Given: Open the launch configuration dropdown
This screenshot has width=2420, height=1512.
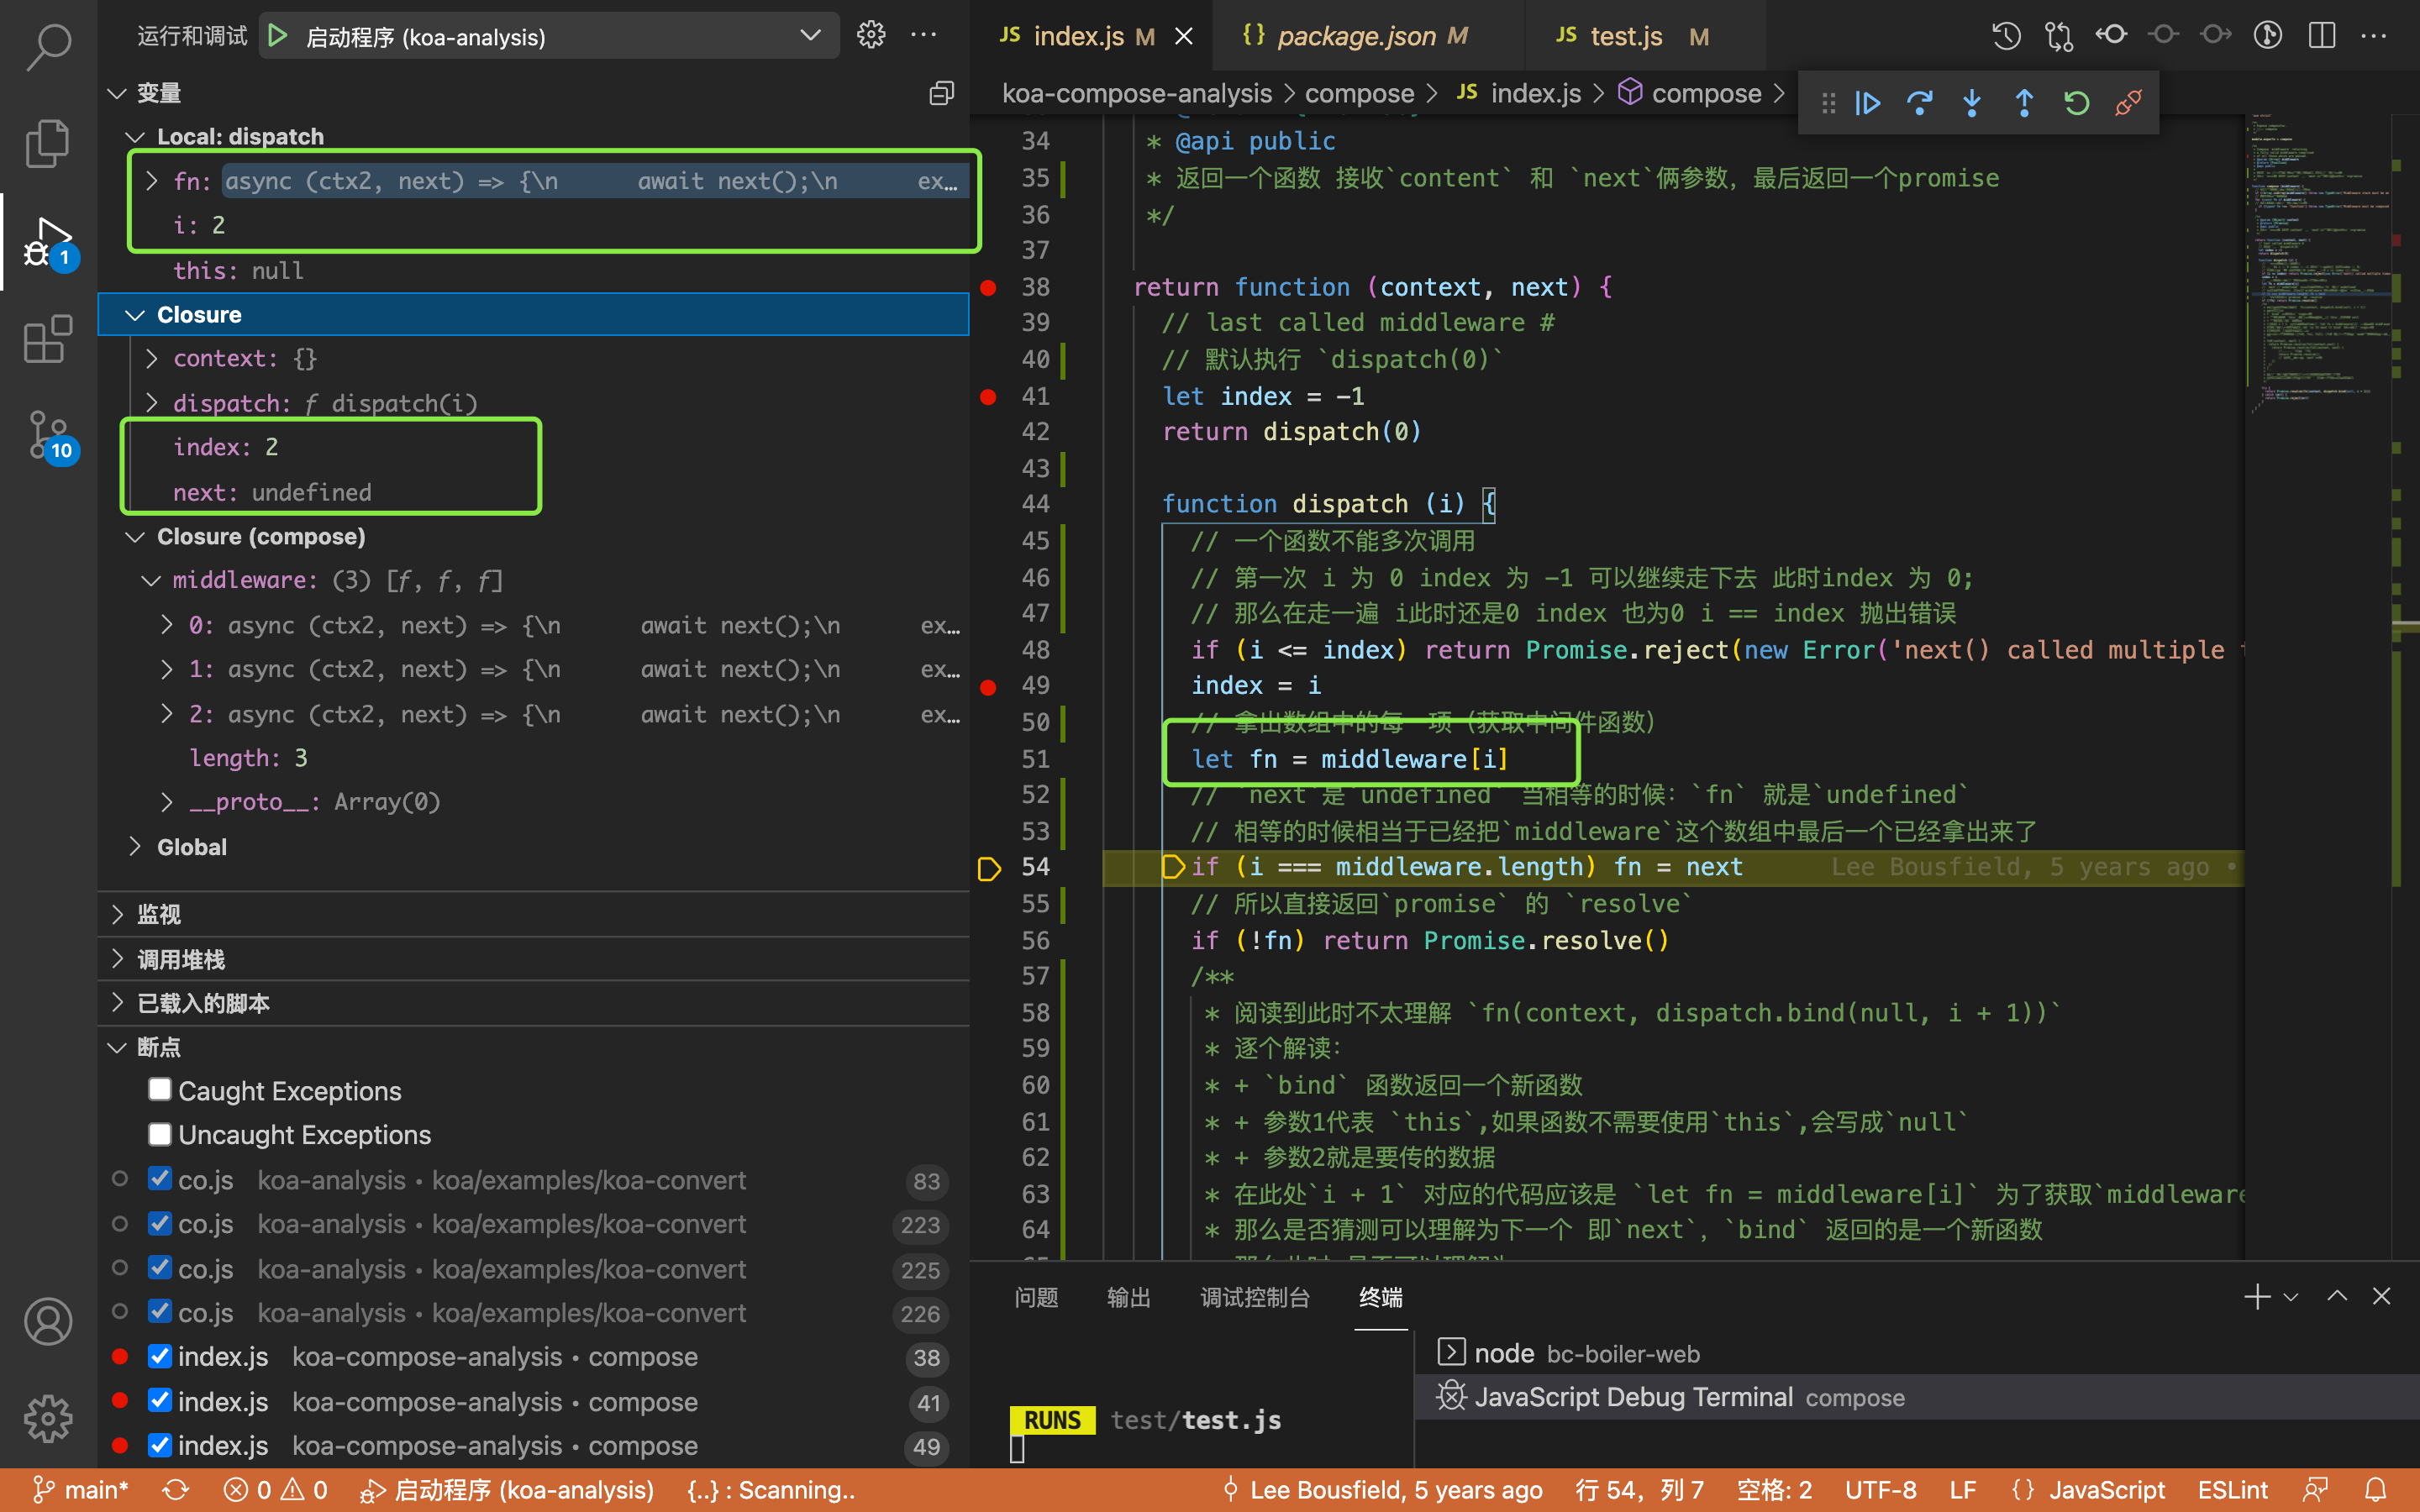Looking at the screenshot, I should (x=549, y=36).
